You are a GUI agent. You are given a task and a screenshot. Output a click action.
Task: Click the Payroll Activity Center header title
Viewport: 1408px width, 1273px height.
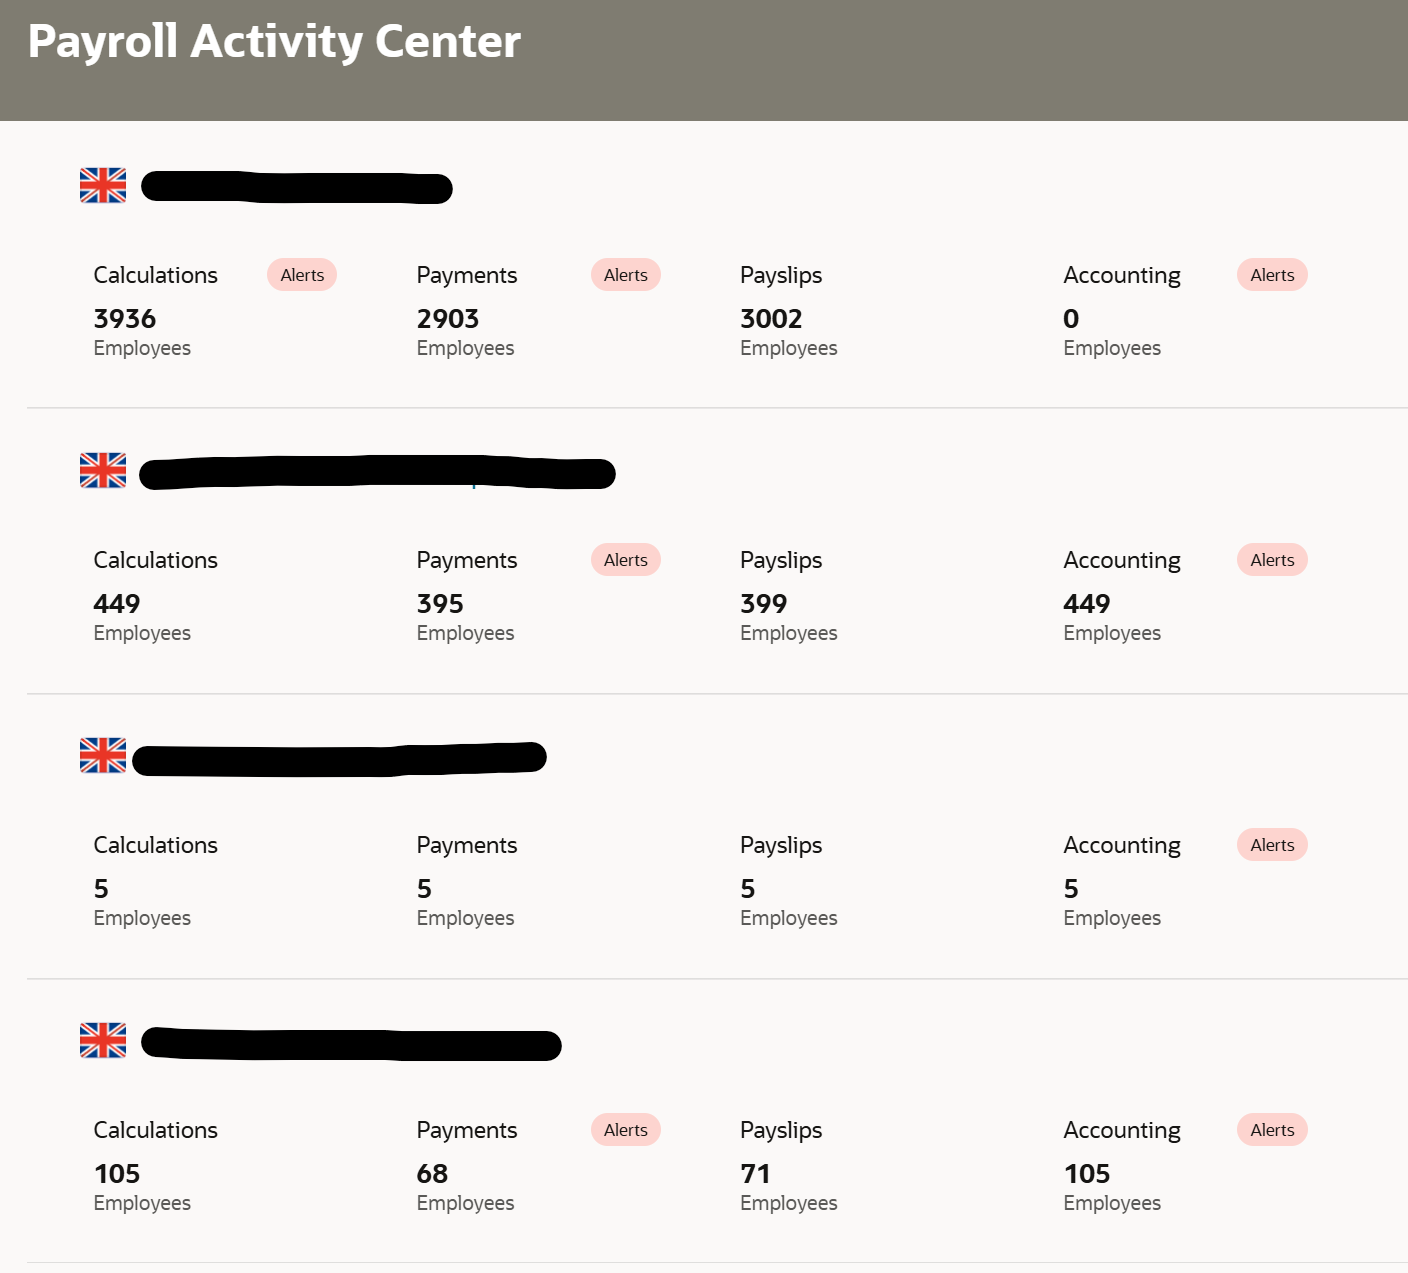(x=274, y=41)
